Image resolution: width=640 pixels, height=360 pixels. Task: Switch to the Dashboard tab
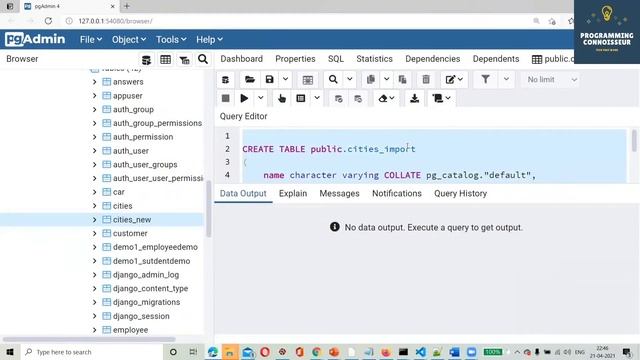pyautogui.click(x=242, y=59)
